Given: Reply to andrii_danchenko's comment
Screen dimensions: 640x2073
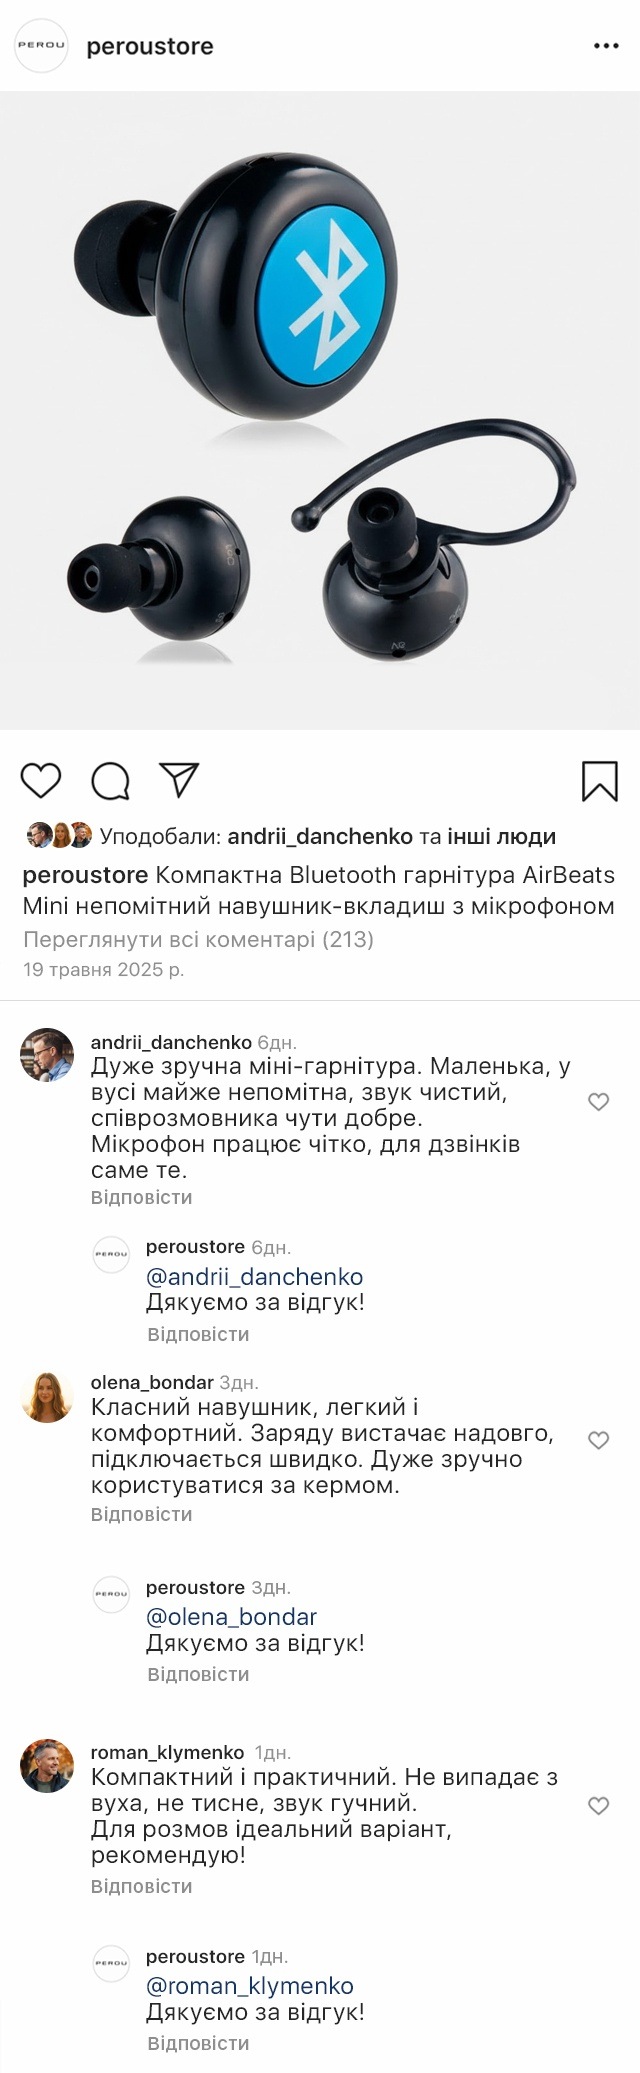Looking at the screenshot, I should (x=141, y=1197).
